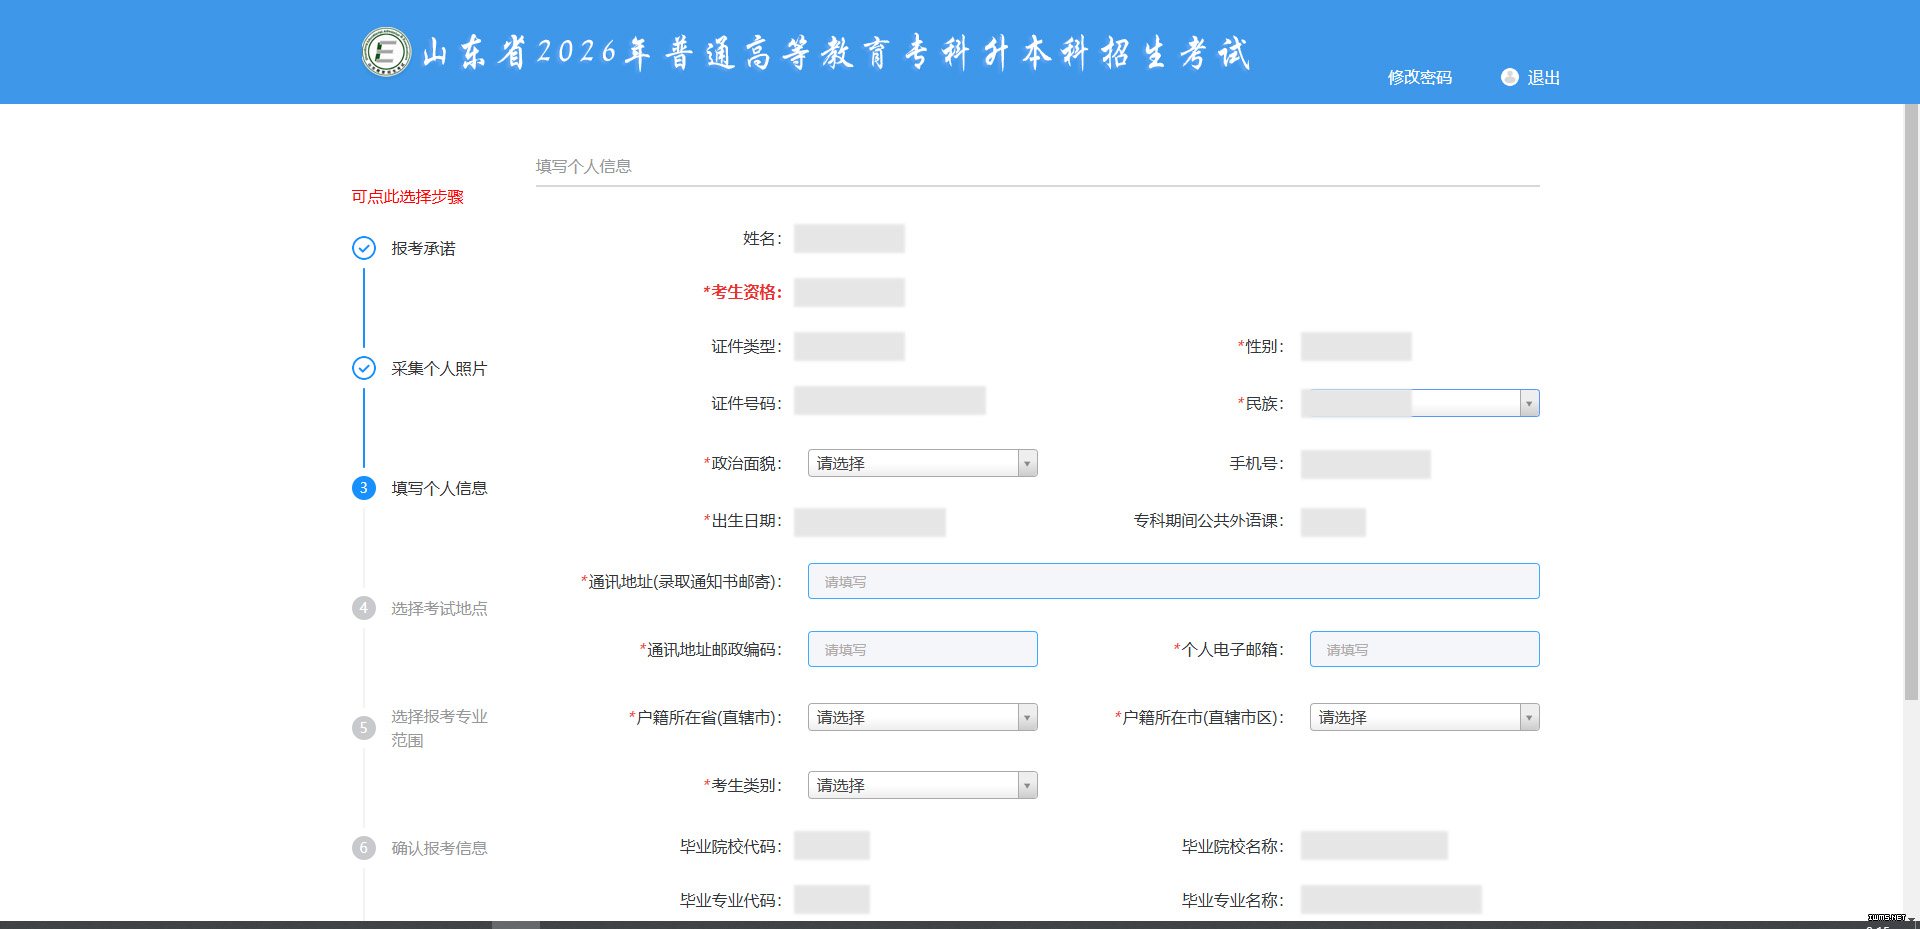Click the 修改密码 link
Image resolution: width=1920 pixels, height=929 pixels.
[x=1419, y=77]
